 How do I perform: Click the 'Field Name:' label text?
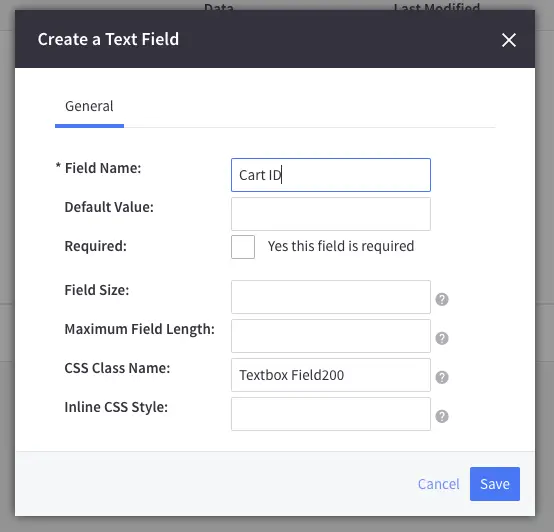click(x=103, y=168)
